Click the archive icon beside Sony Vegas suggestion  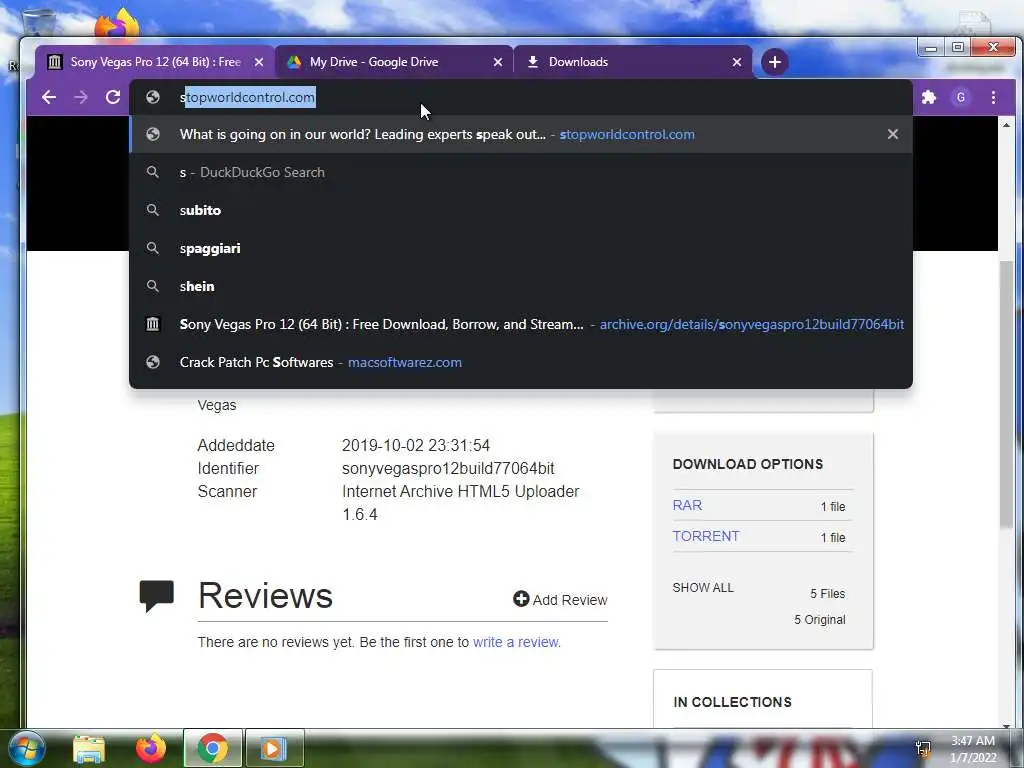[x=153, y=324]
